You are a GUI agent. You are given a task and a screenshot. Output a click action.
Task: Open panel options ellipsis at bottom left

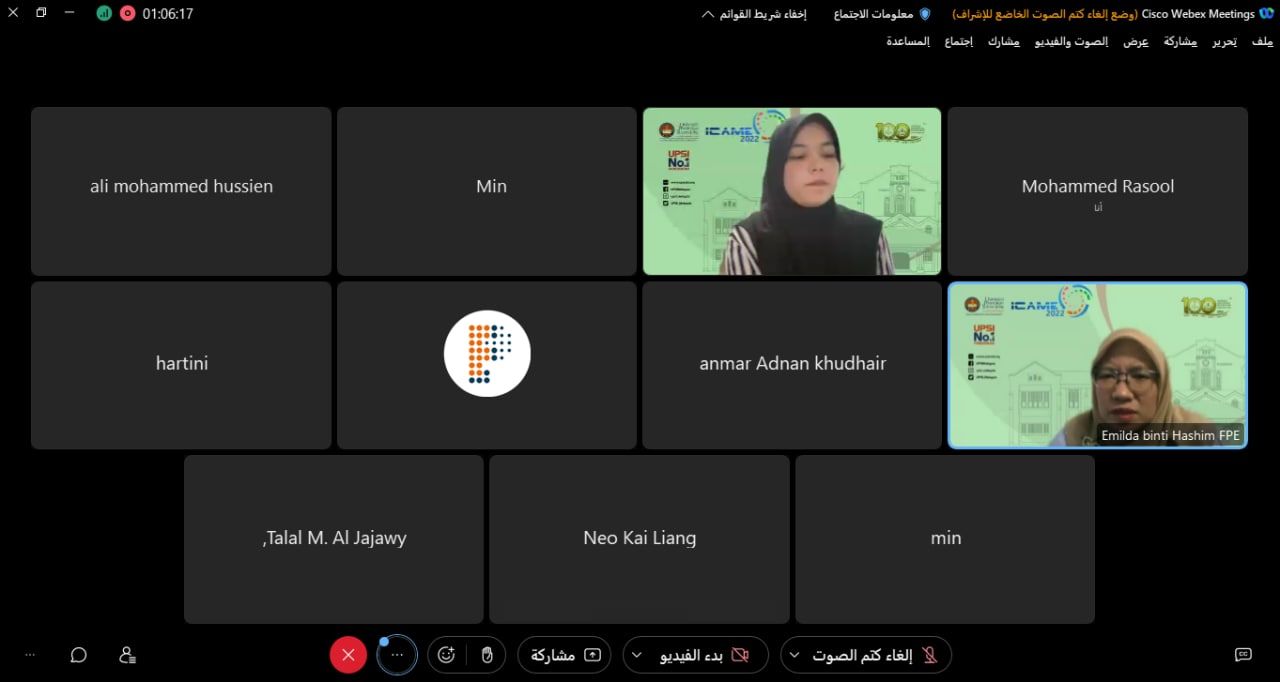pyautogui.click(x=30, y=655)
